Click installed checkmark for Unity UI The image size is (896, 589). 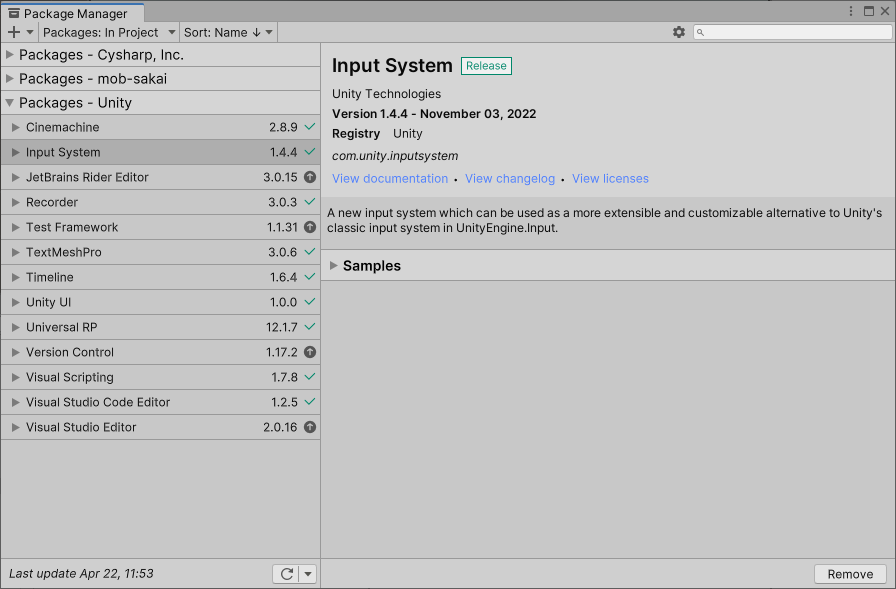pyautogui.click(x=310, y=302)
